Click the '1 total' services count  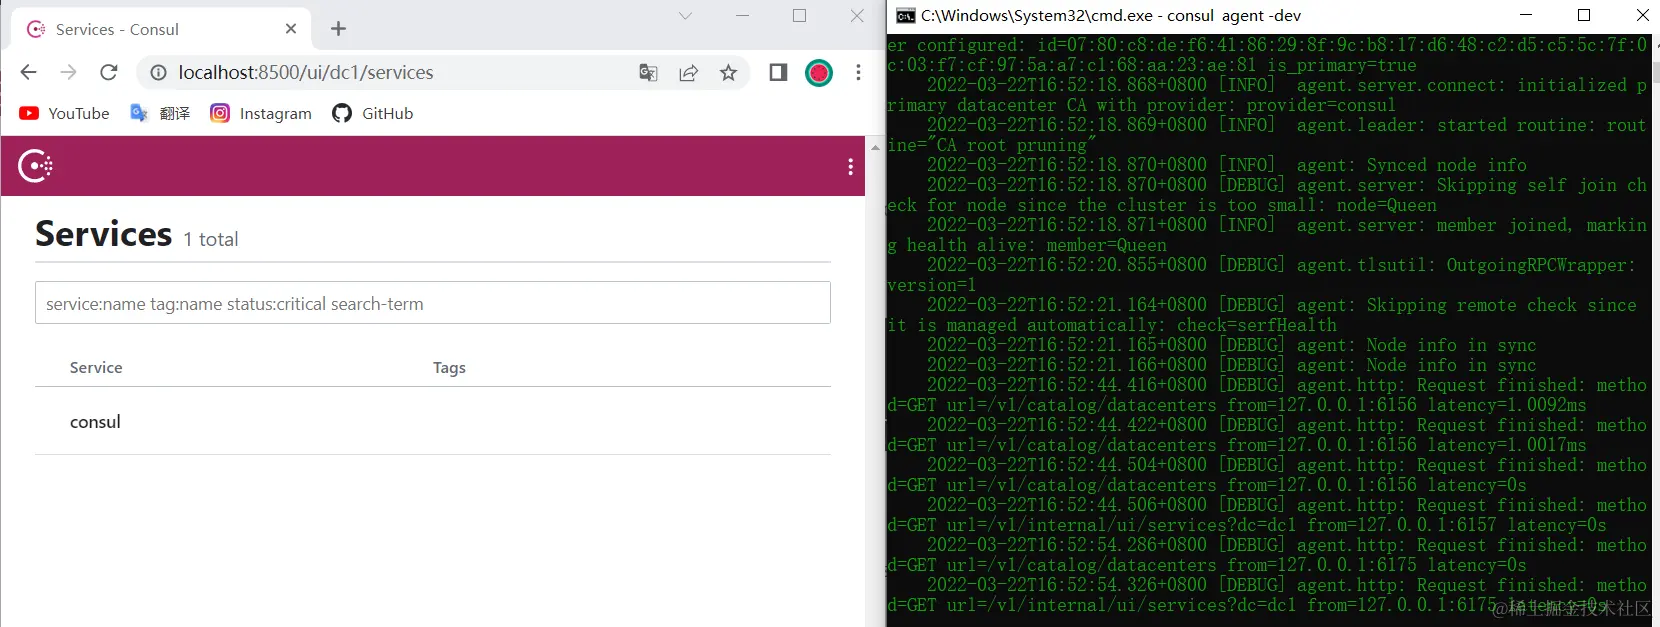pyautogui.click(x=211, y=239)
